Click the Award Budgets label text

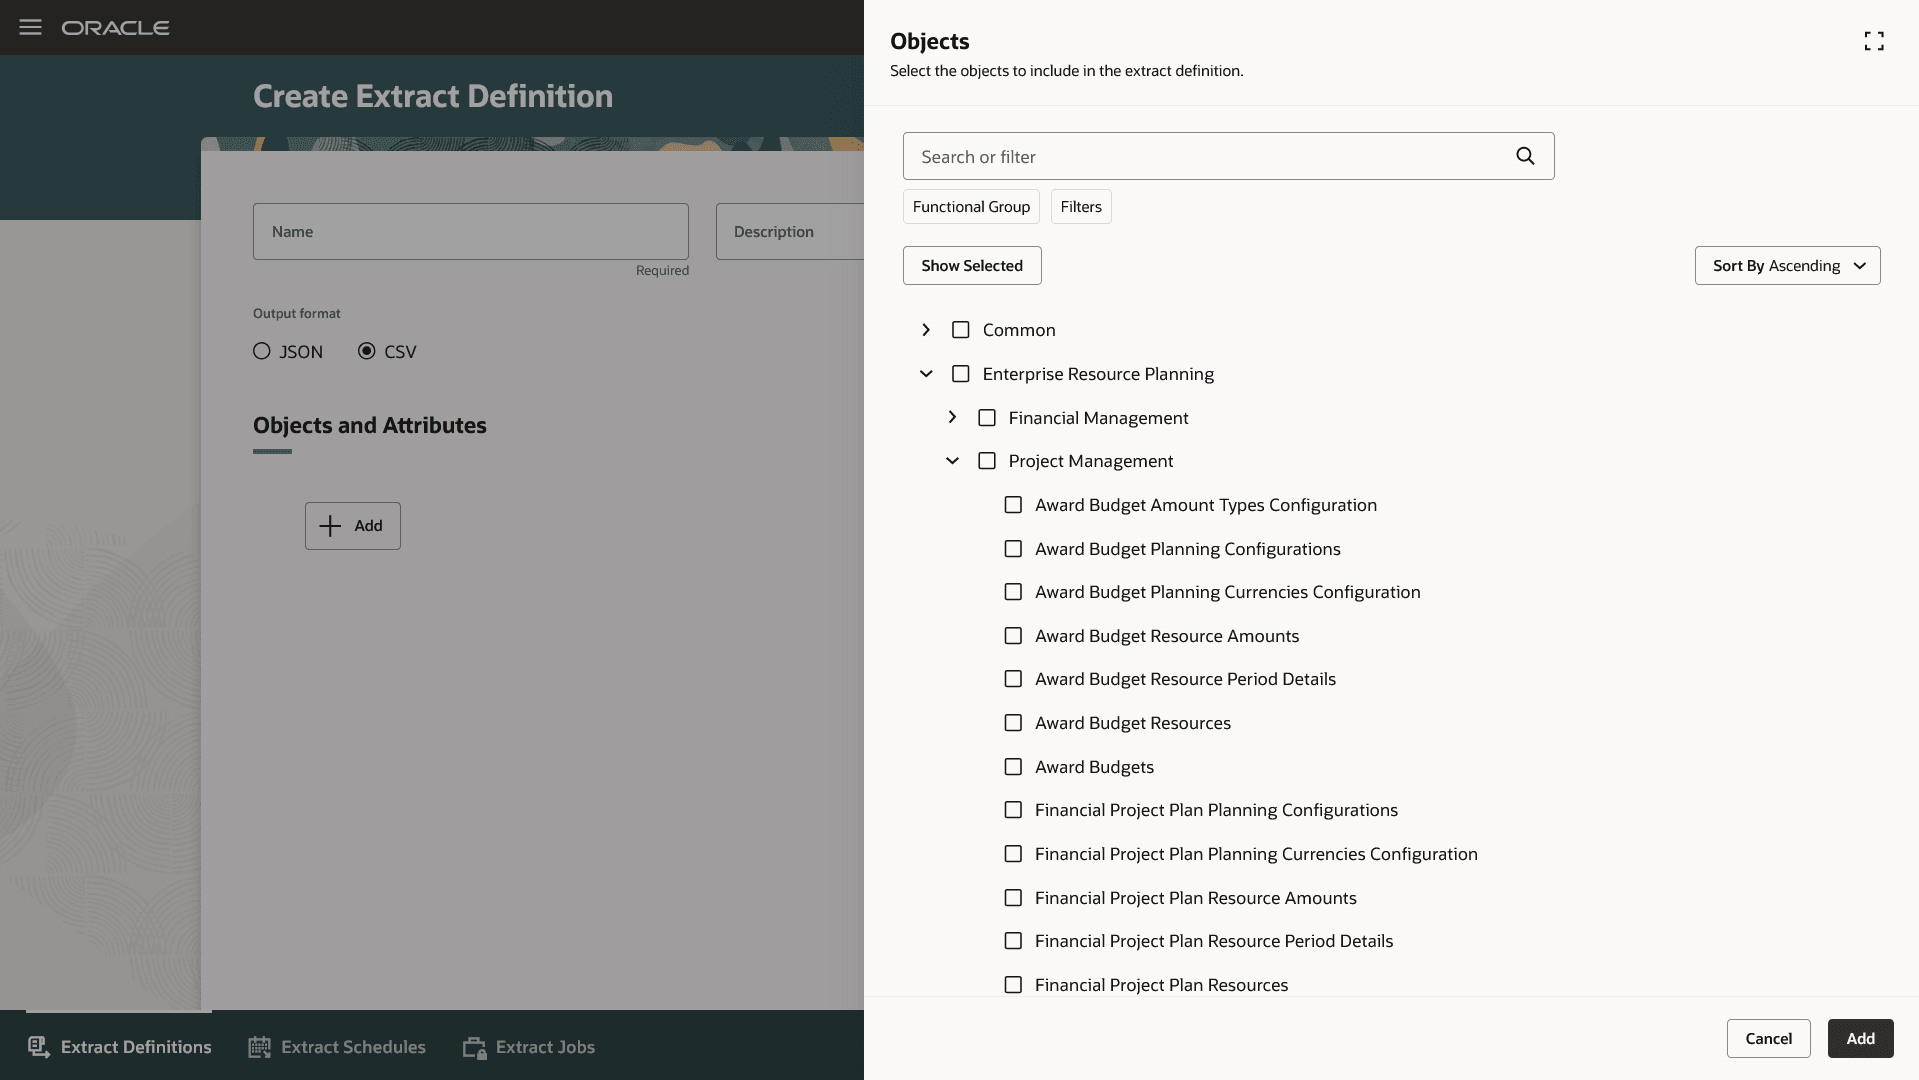pos(1094,767)
